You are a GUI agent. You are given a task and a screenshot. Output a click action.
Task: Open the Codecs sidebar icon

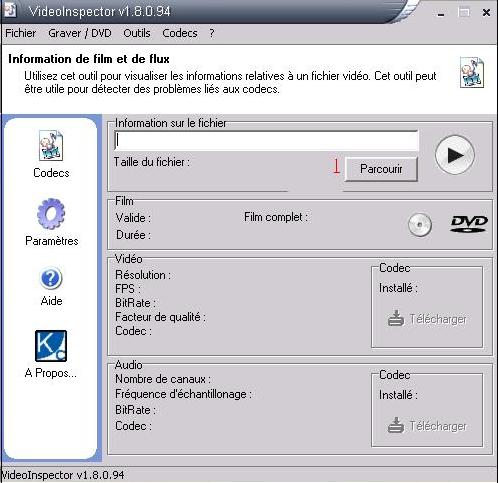point(51,146)
